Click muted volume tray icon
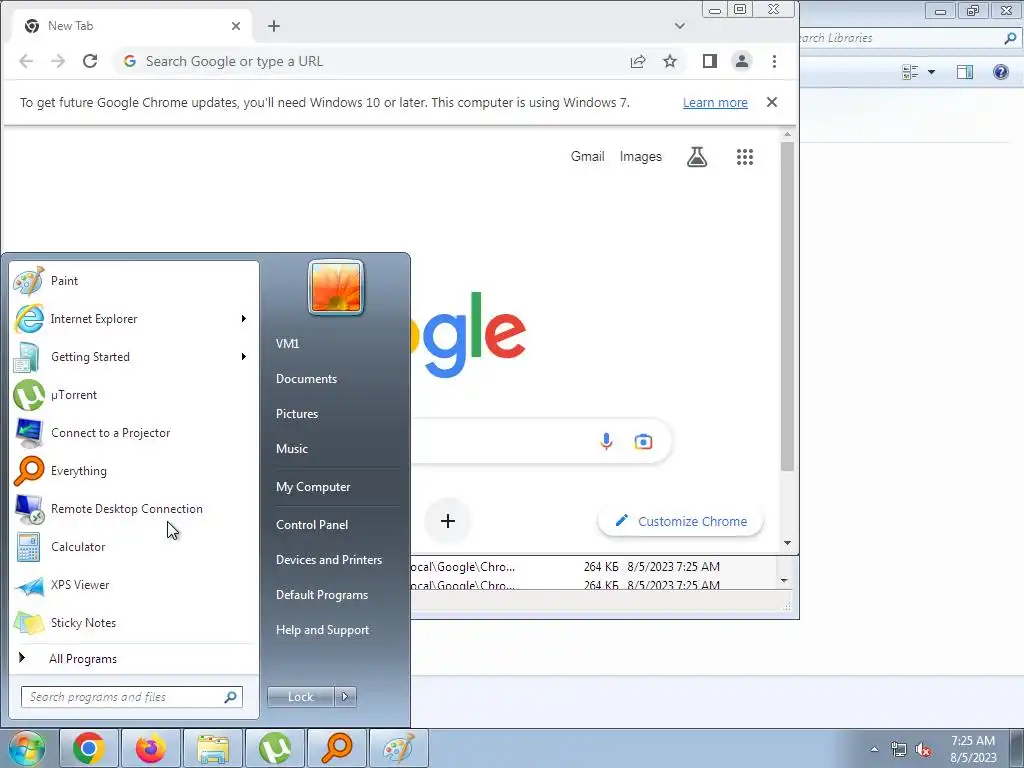This screenshot has height=768, width=1024. (923, 750)
